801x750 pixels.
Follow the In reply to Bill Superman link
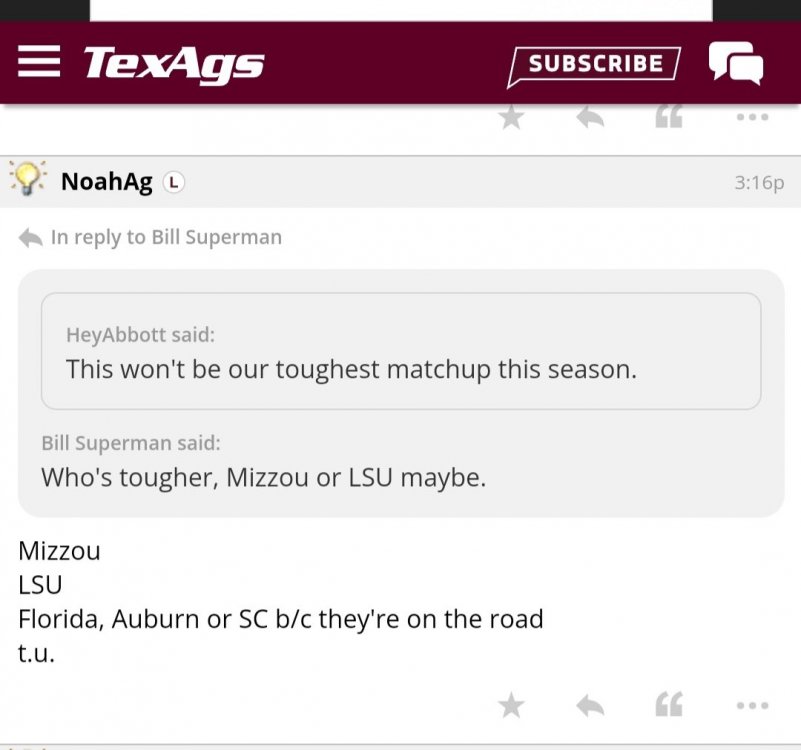(166, 237)
